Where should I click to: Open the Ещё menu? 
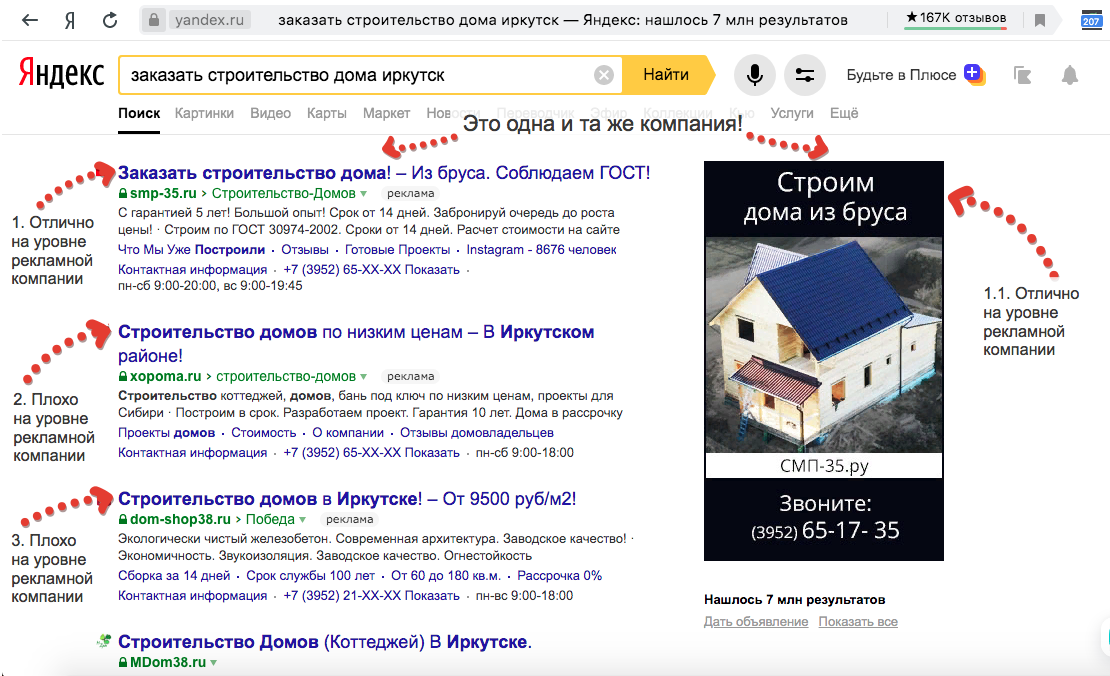[844, 113]
